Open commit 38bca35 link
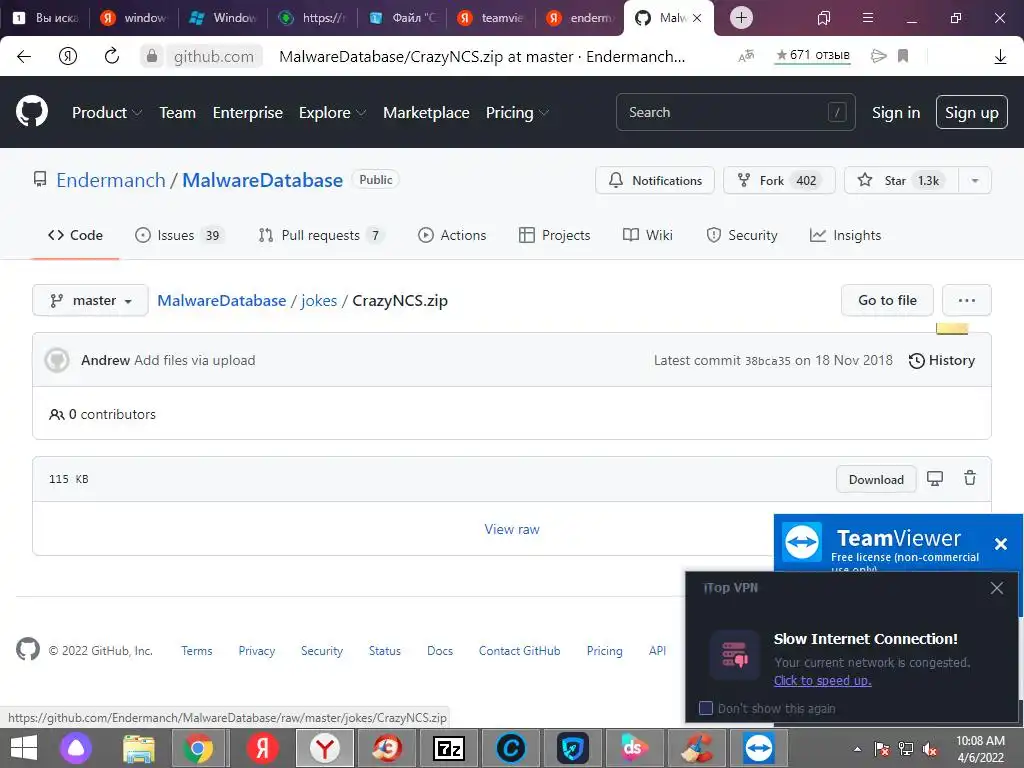Viewport: 1024px width, 768px height. pos(767,361)
